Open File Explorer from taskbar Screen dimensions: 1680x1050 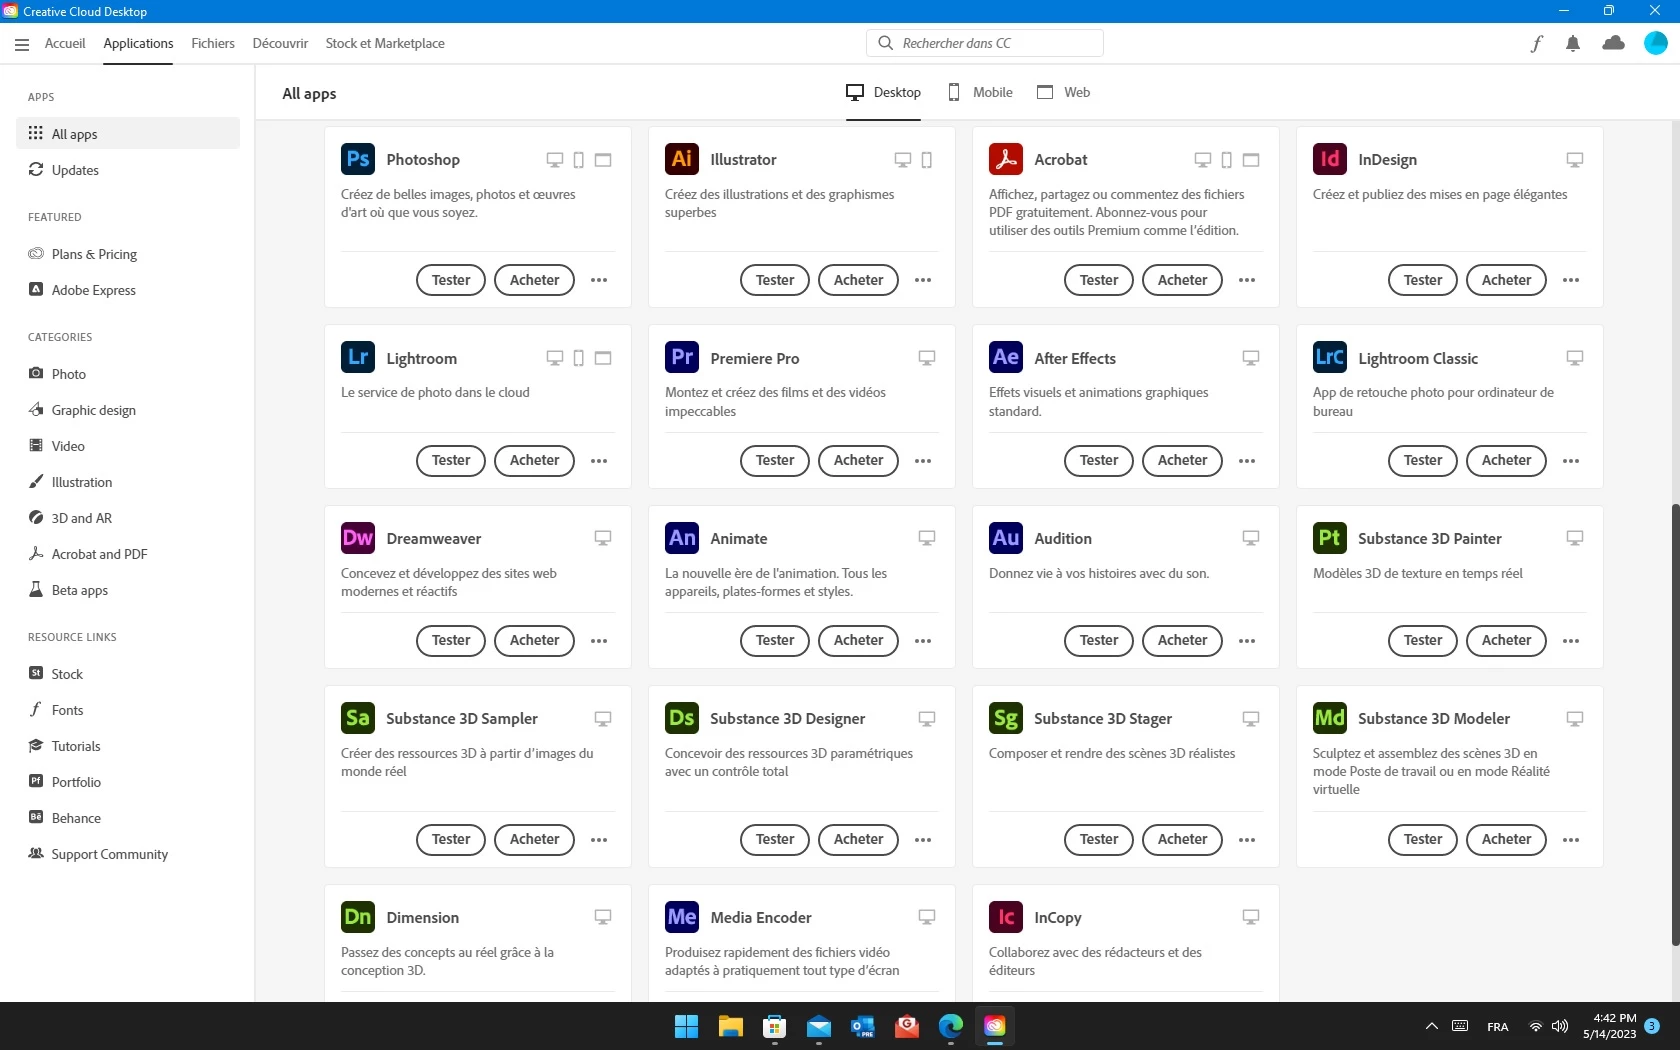tap(730, 1026)
